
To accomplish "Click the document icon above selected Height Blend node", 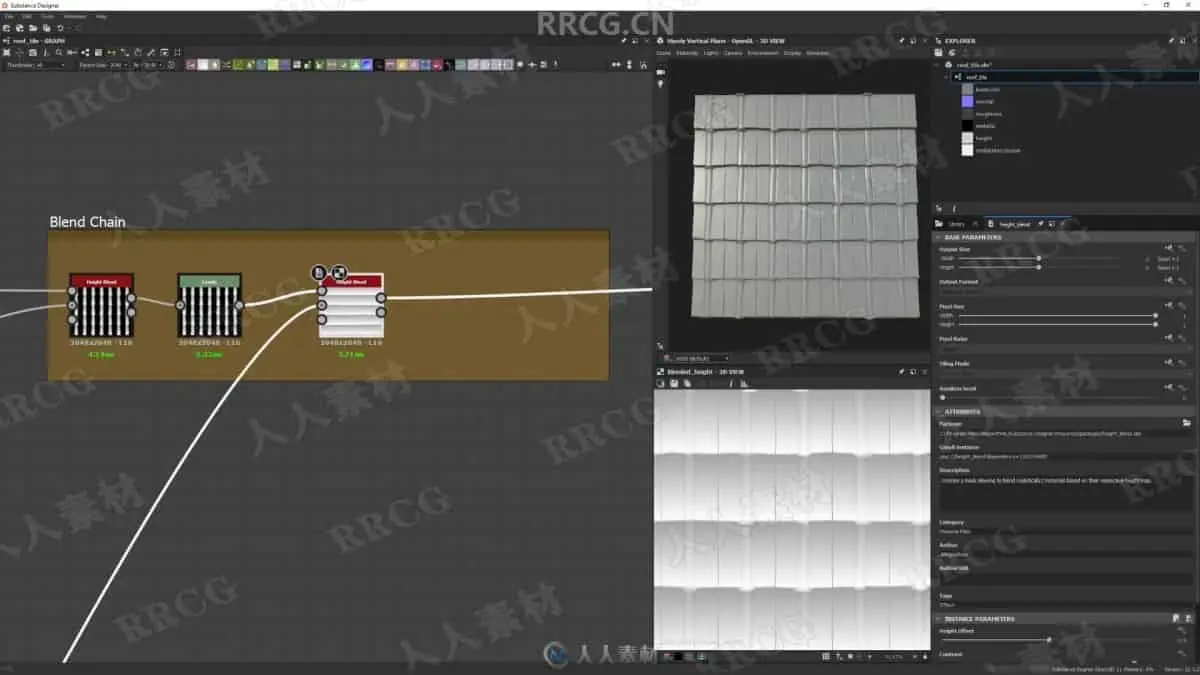I will [x=319, y=272].
